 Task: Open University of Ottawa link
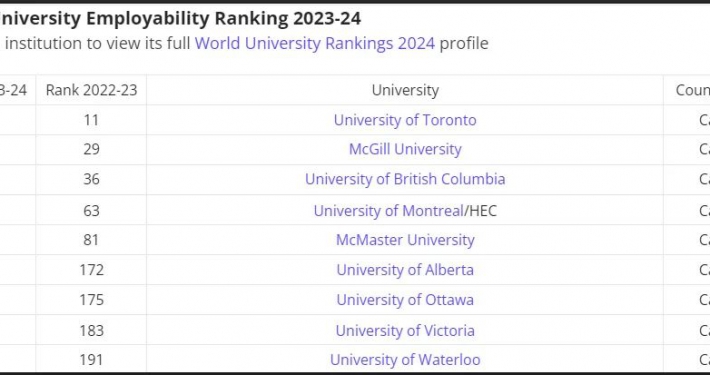[405, 300]
